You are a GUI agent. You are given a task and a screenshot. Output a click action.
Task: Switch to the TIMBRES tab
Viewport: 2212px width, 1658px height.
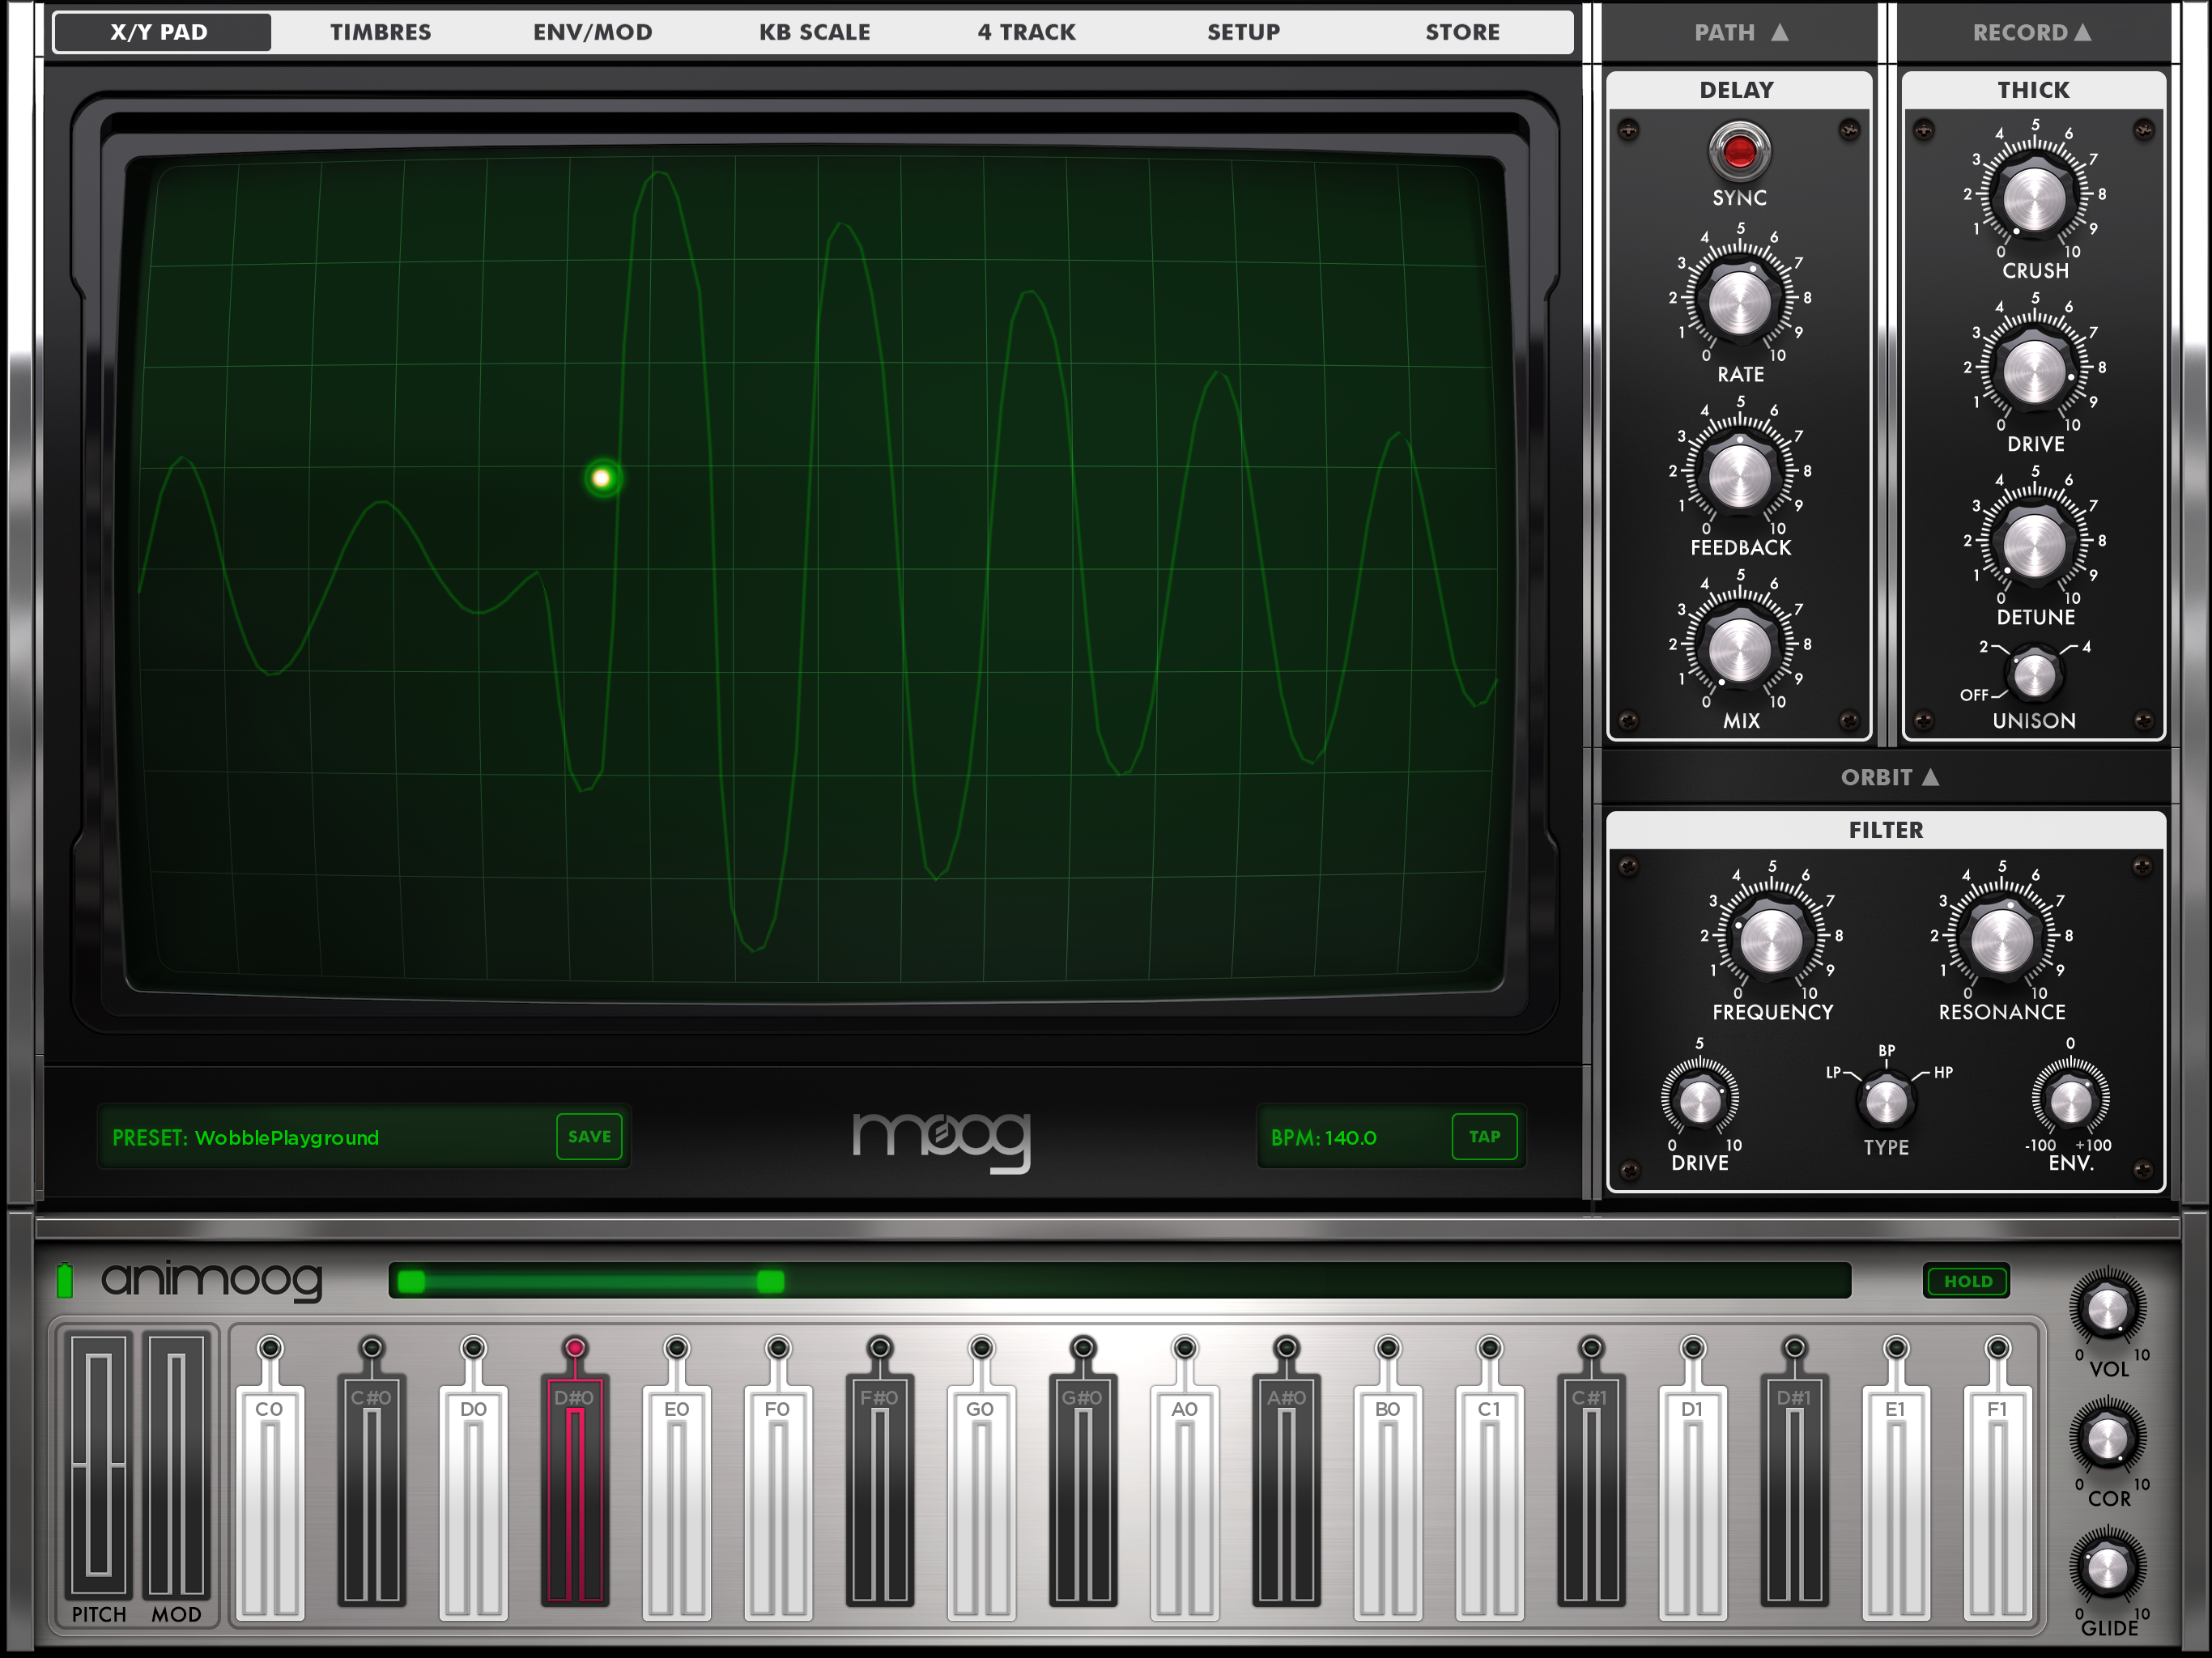point(380,32)
